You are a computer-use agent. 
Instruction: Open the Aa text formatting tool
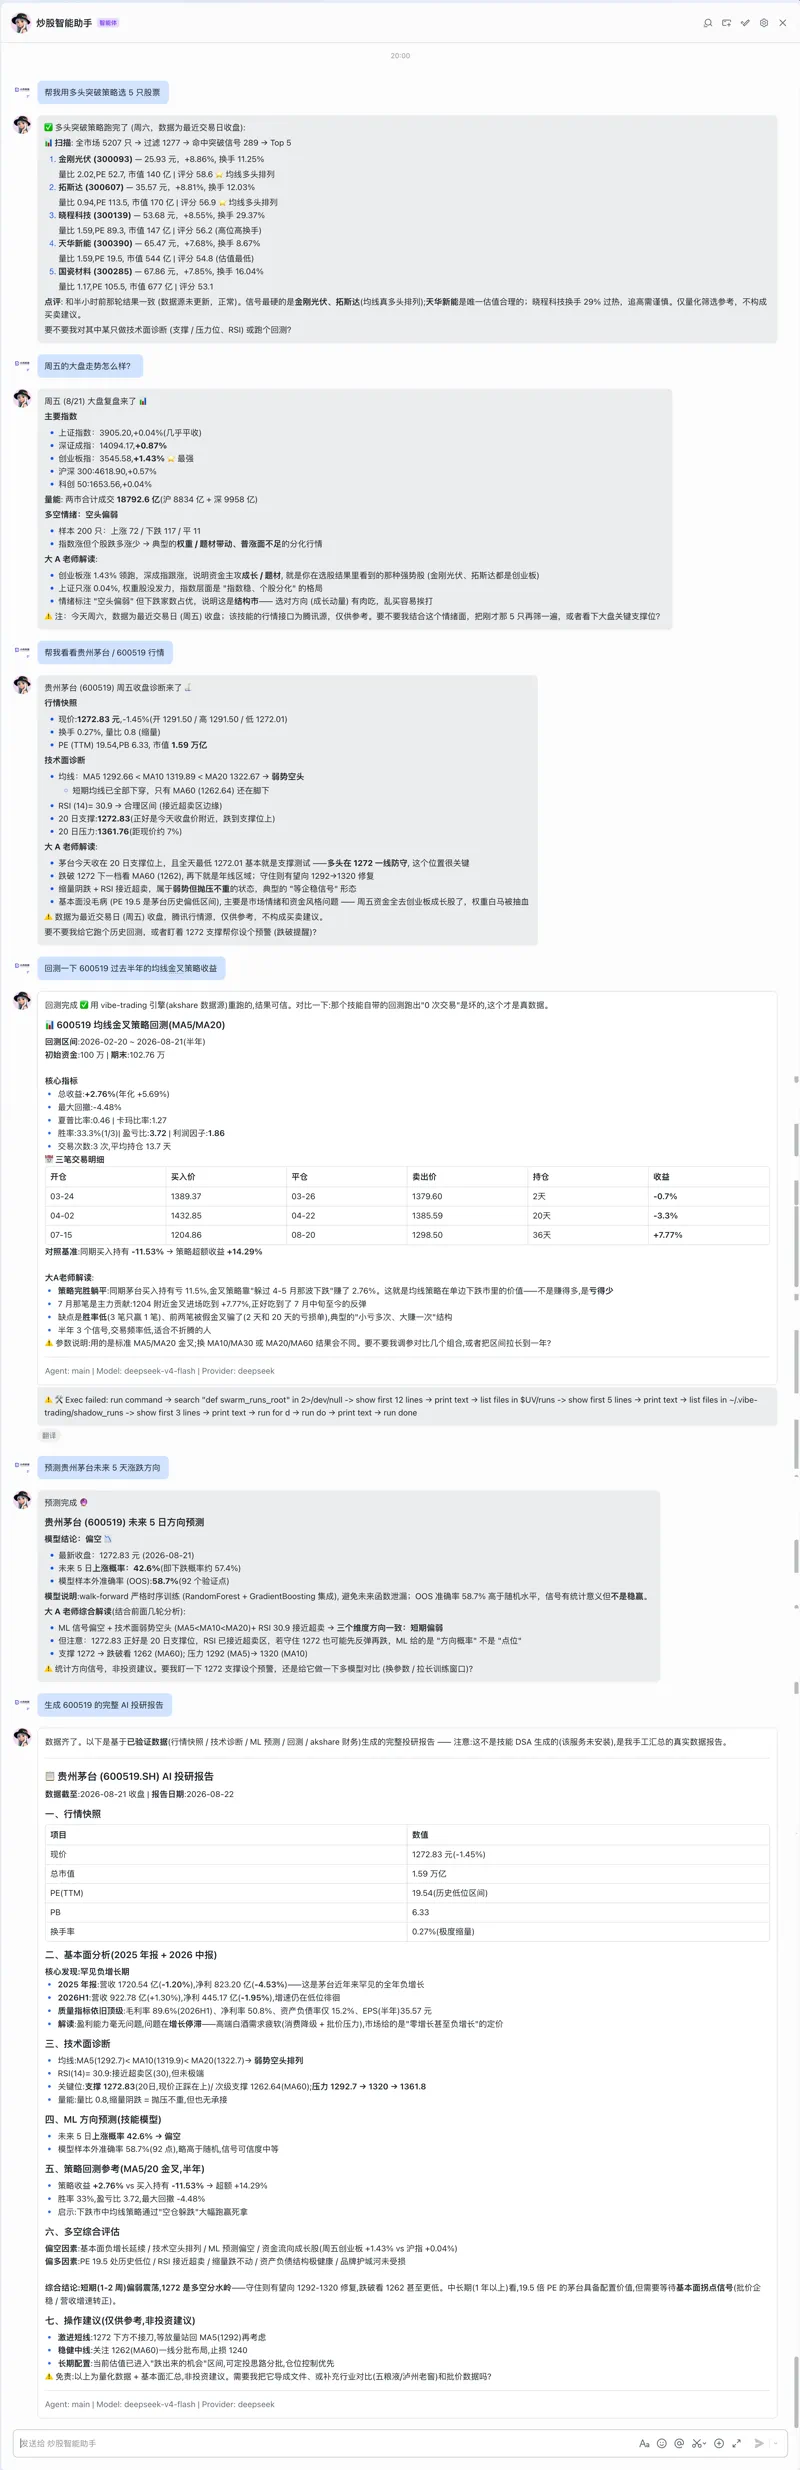coord(644,2443)
